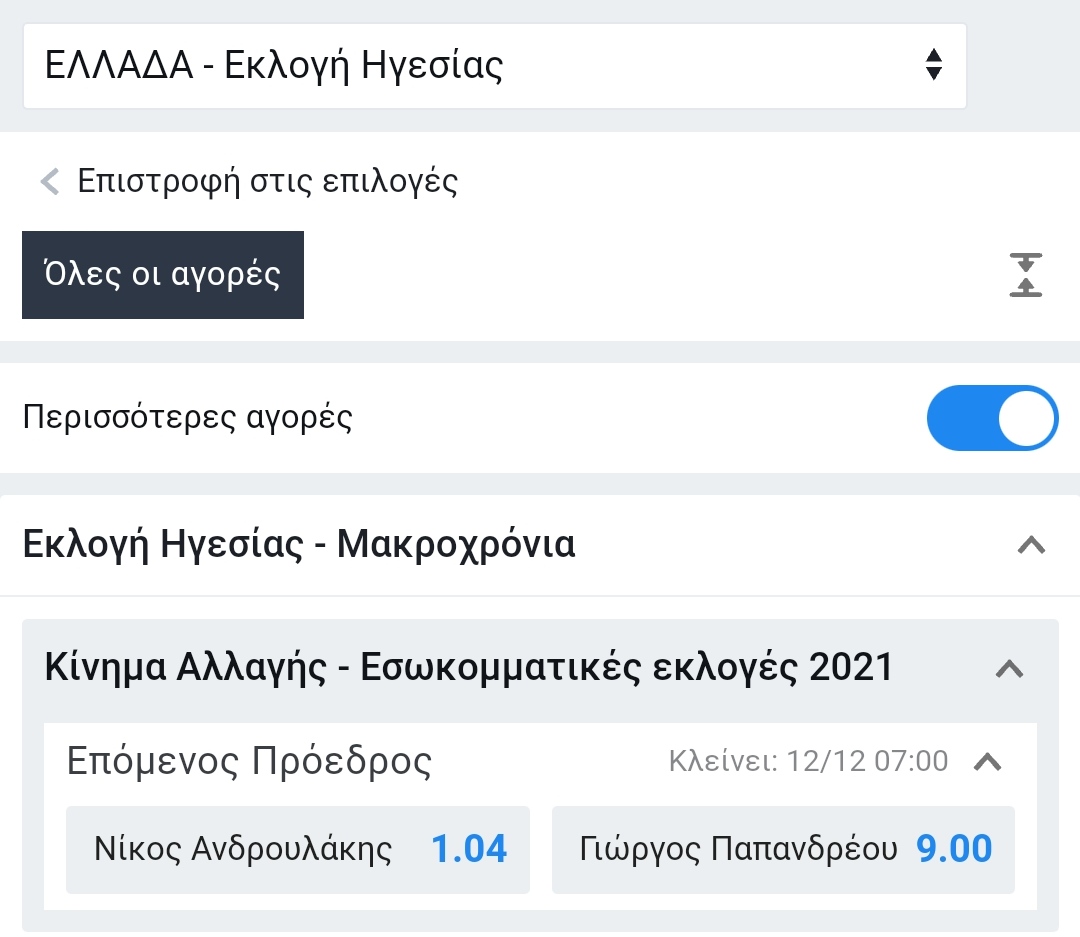Click the Κλείνει: 12/12 07:00 closing time
This screenshot has width=1080, height=937.
808,762
